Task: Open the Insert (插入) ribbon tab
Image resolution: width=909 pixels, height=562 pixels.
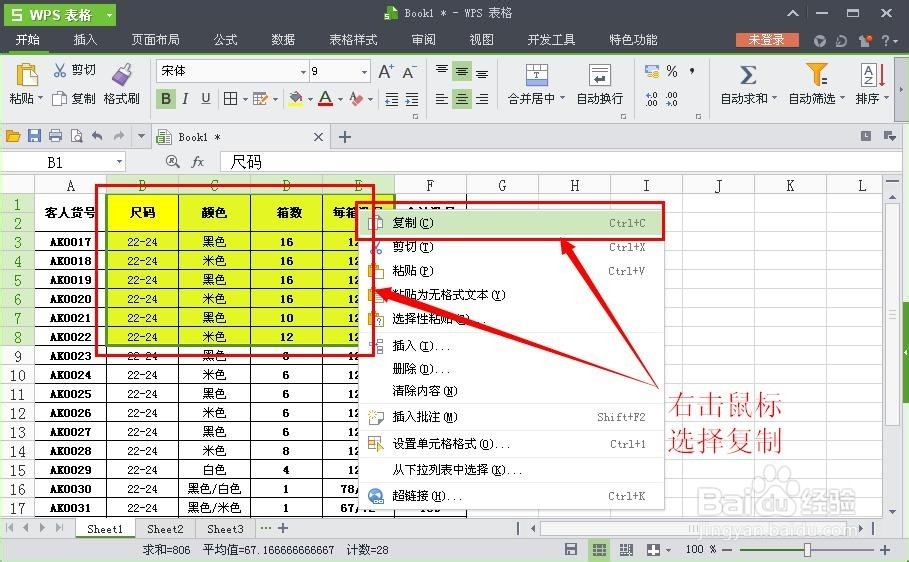Action: pyautogui.click(x=85, y=39)
